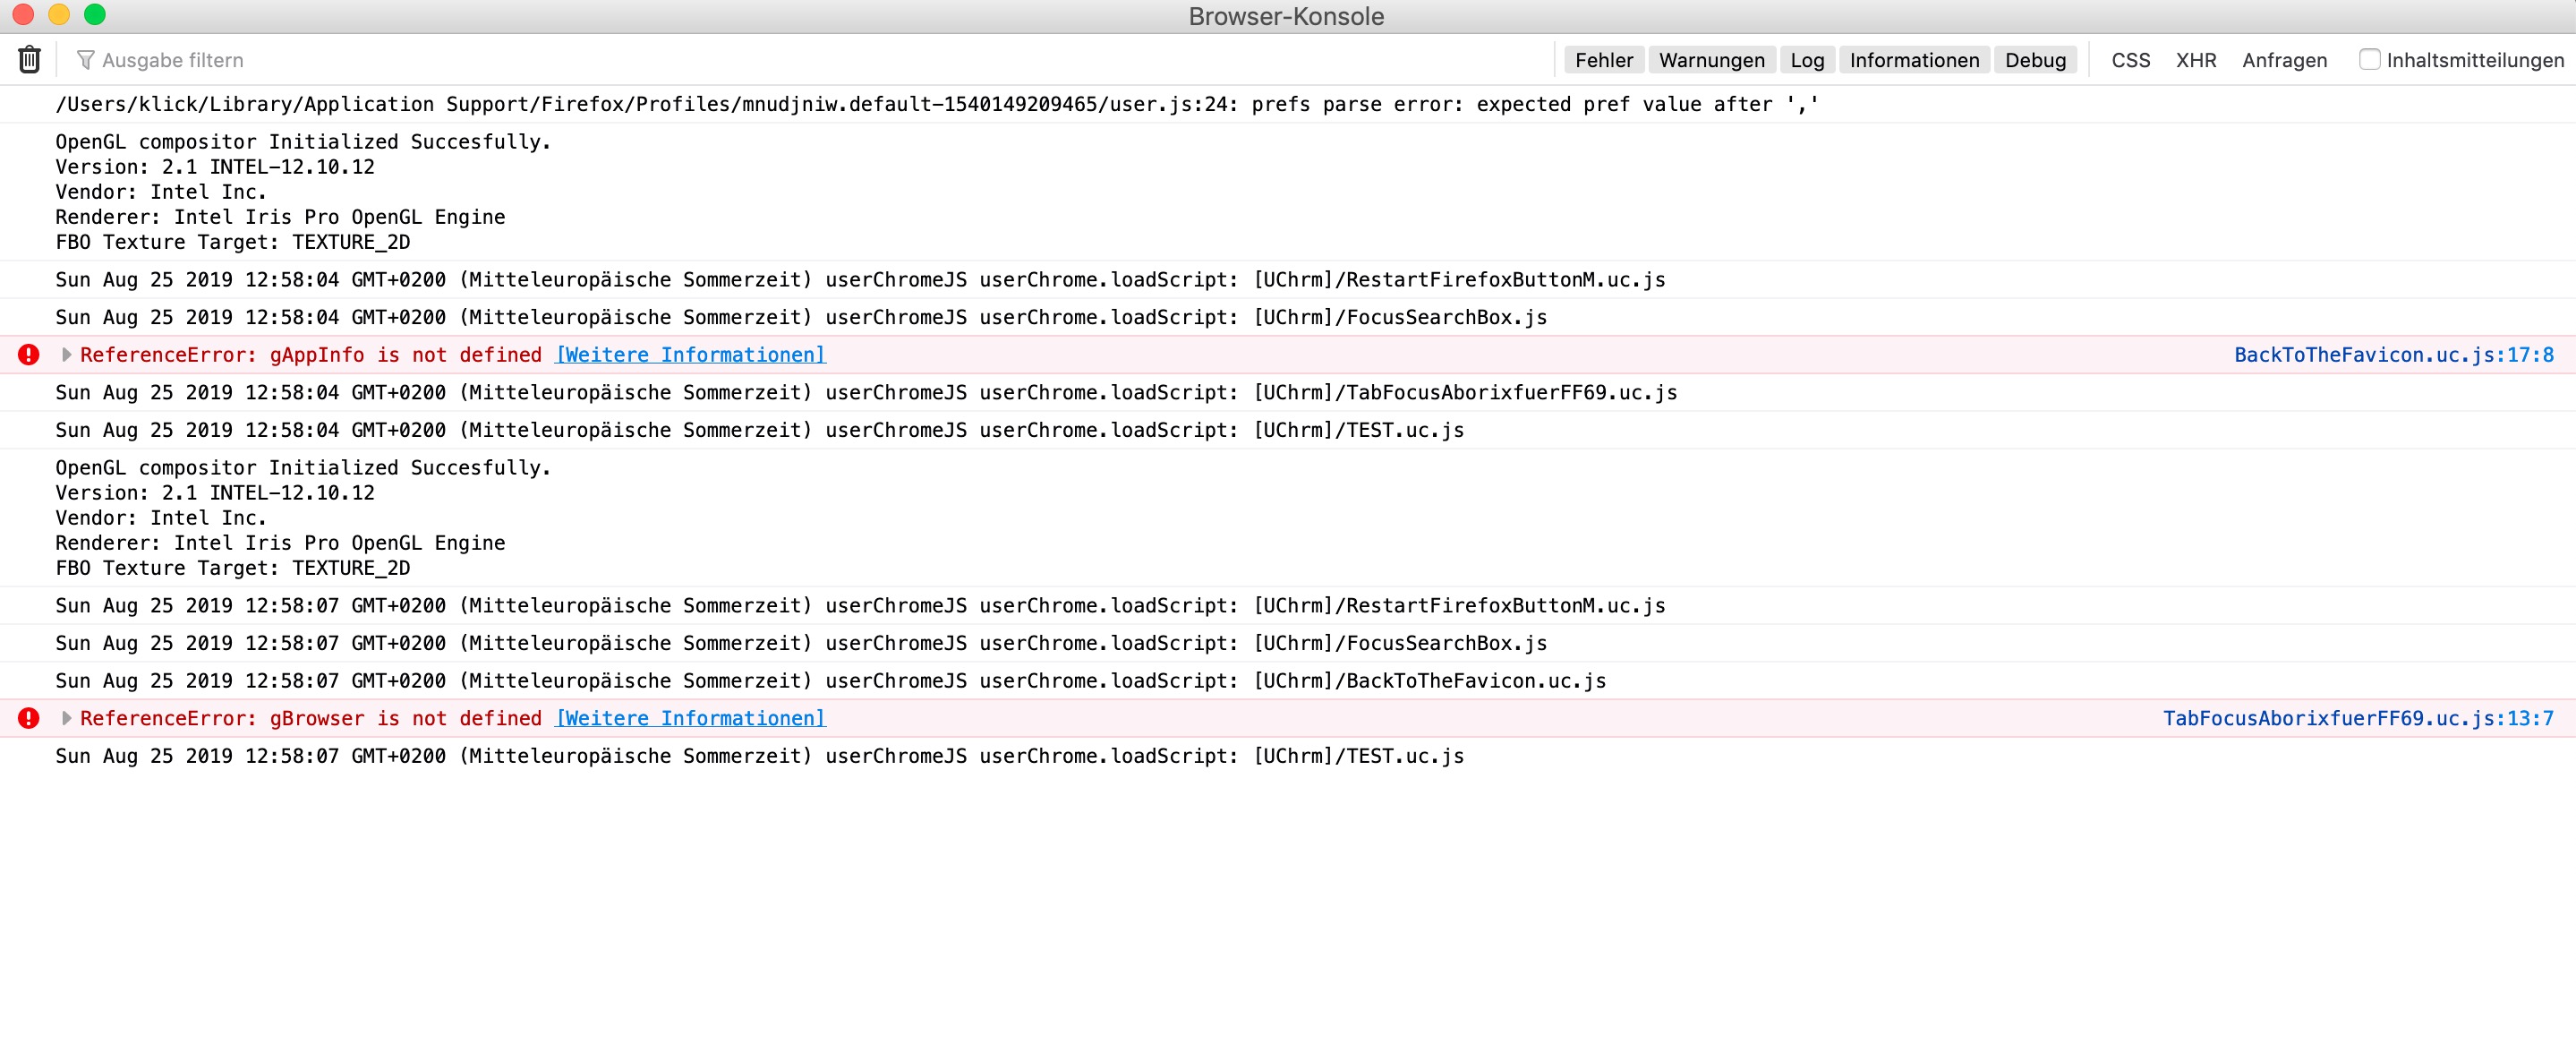Expand the gAppInfo ReferenceError details

pos(67,355)
